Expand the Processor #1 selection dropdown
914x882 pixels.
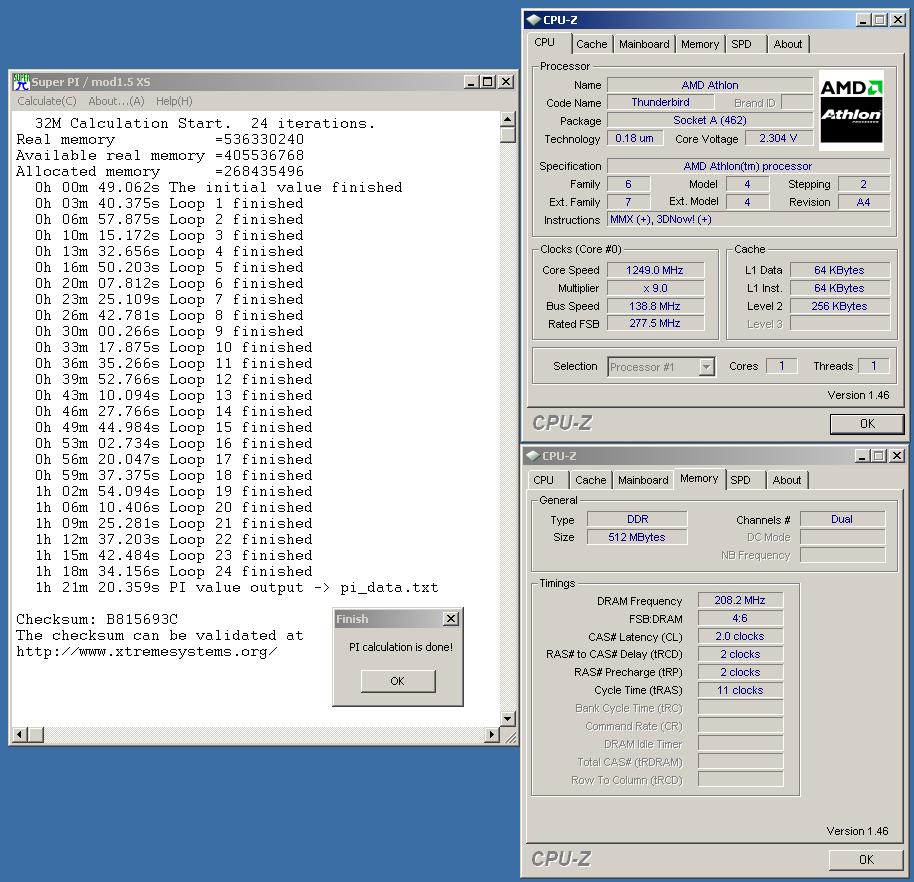click(706, 367)
